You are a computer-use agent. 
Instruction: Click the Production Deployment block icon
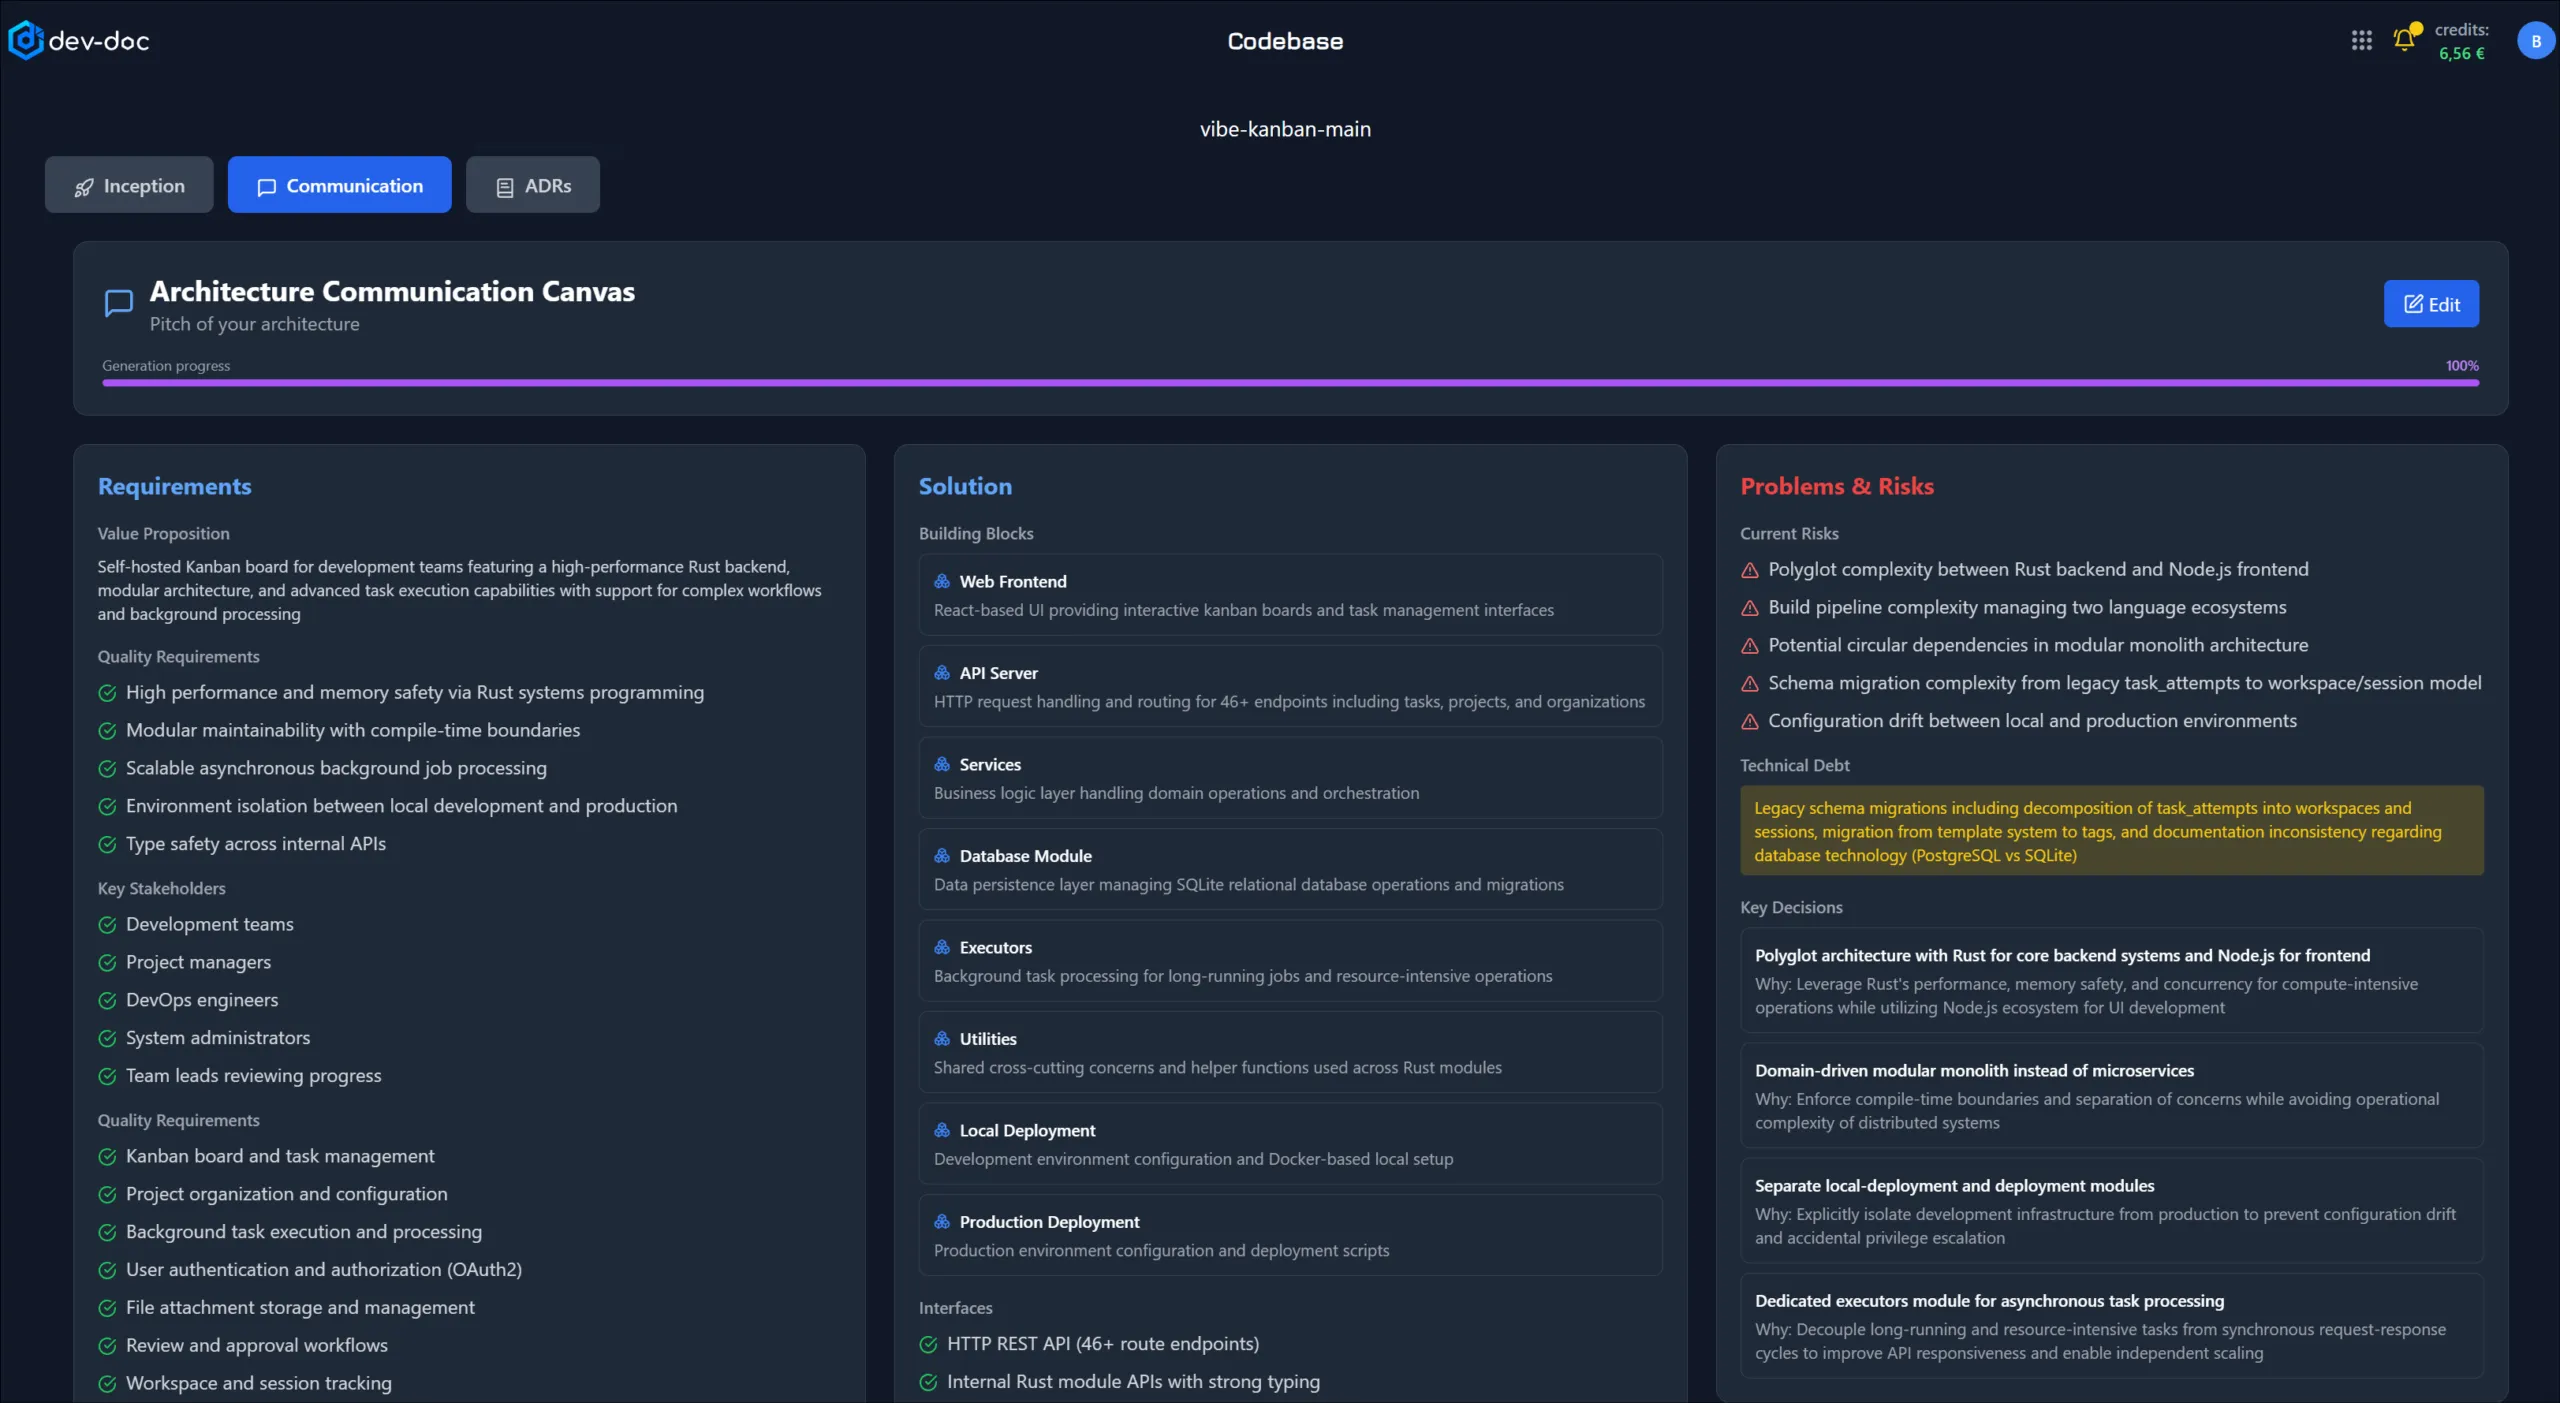point(942,1222)
